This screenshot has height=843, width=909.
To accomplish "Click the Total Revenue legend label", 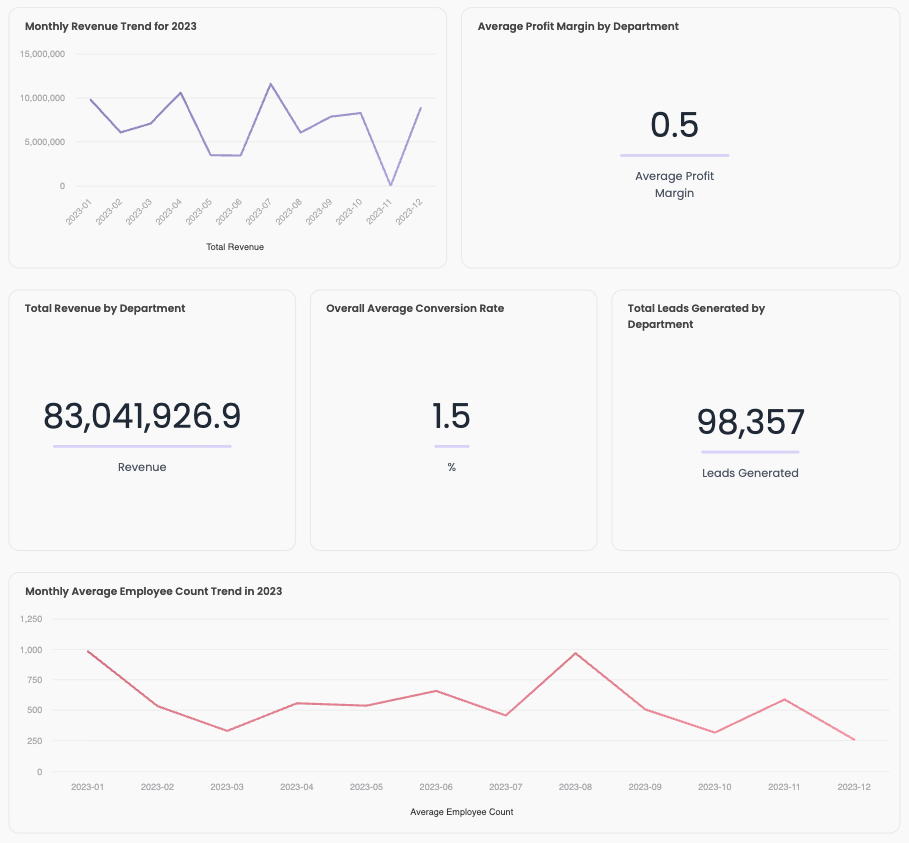I will pyautogui.click(x=235, y=246).
